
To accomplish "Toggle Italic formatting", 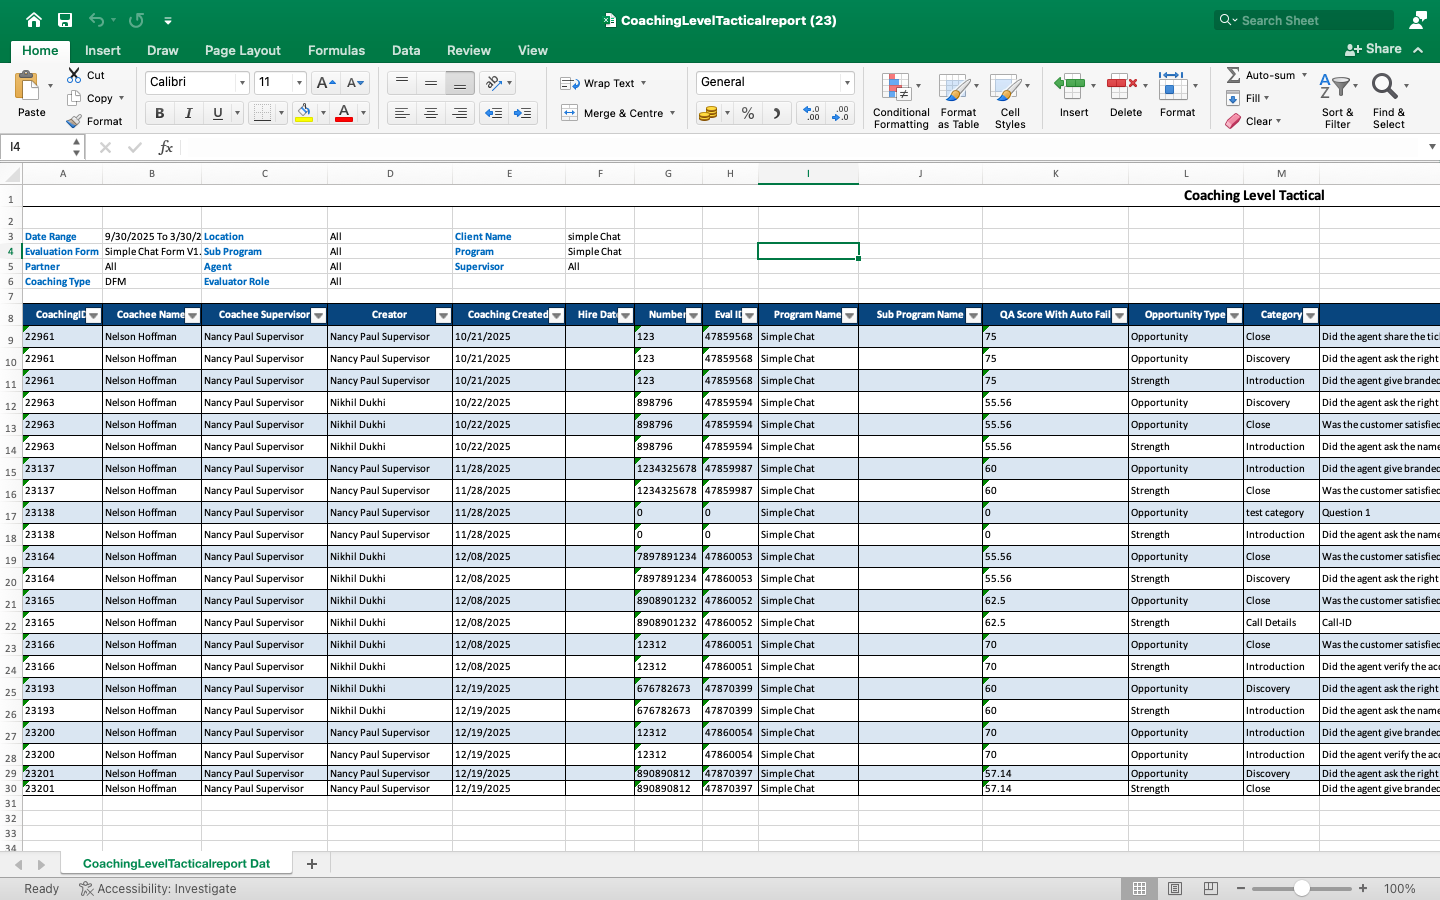I will point(188,114).
